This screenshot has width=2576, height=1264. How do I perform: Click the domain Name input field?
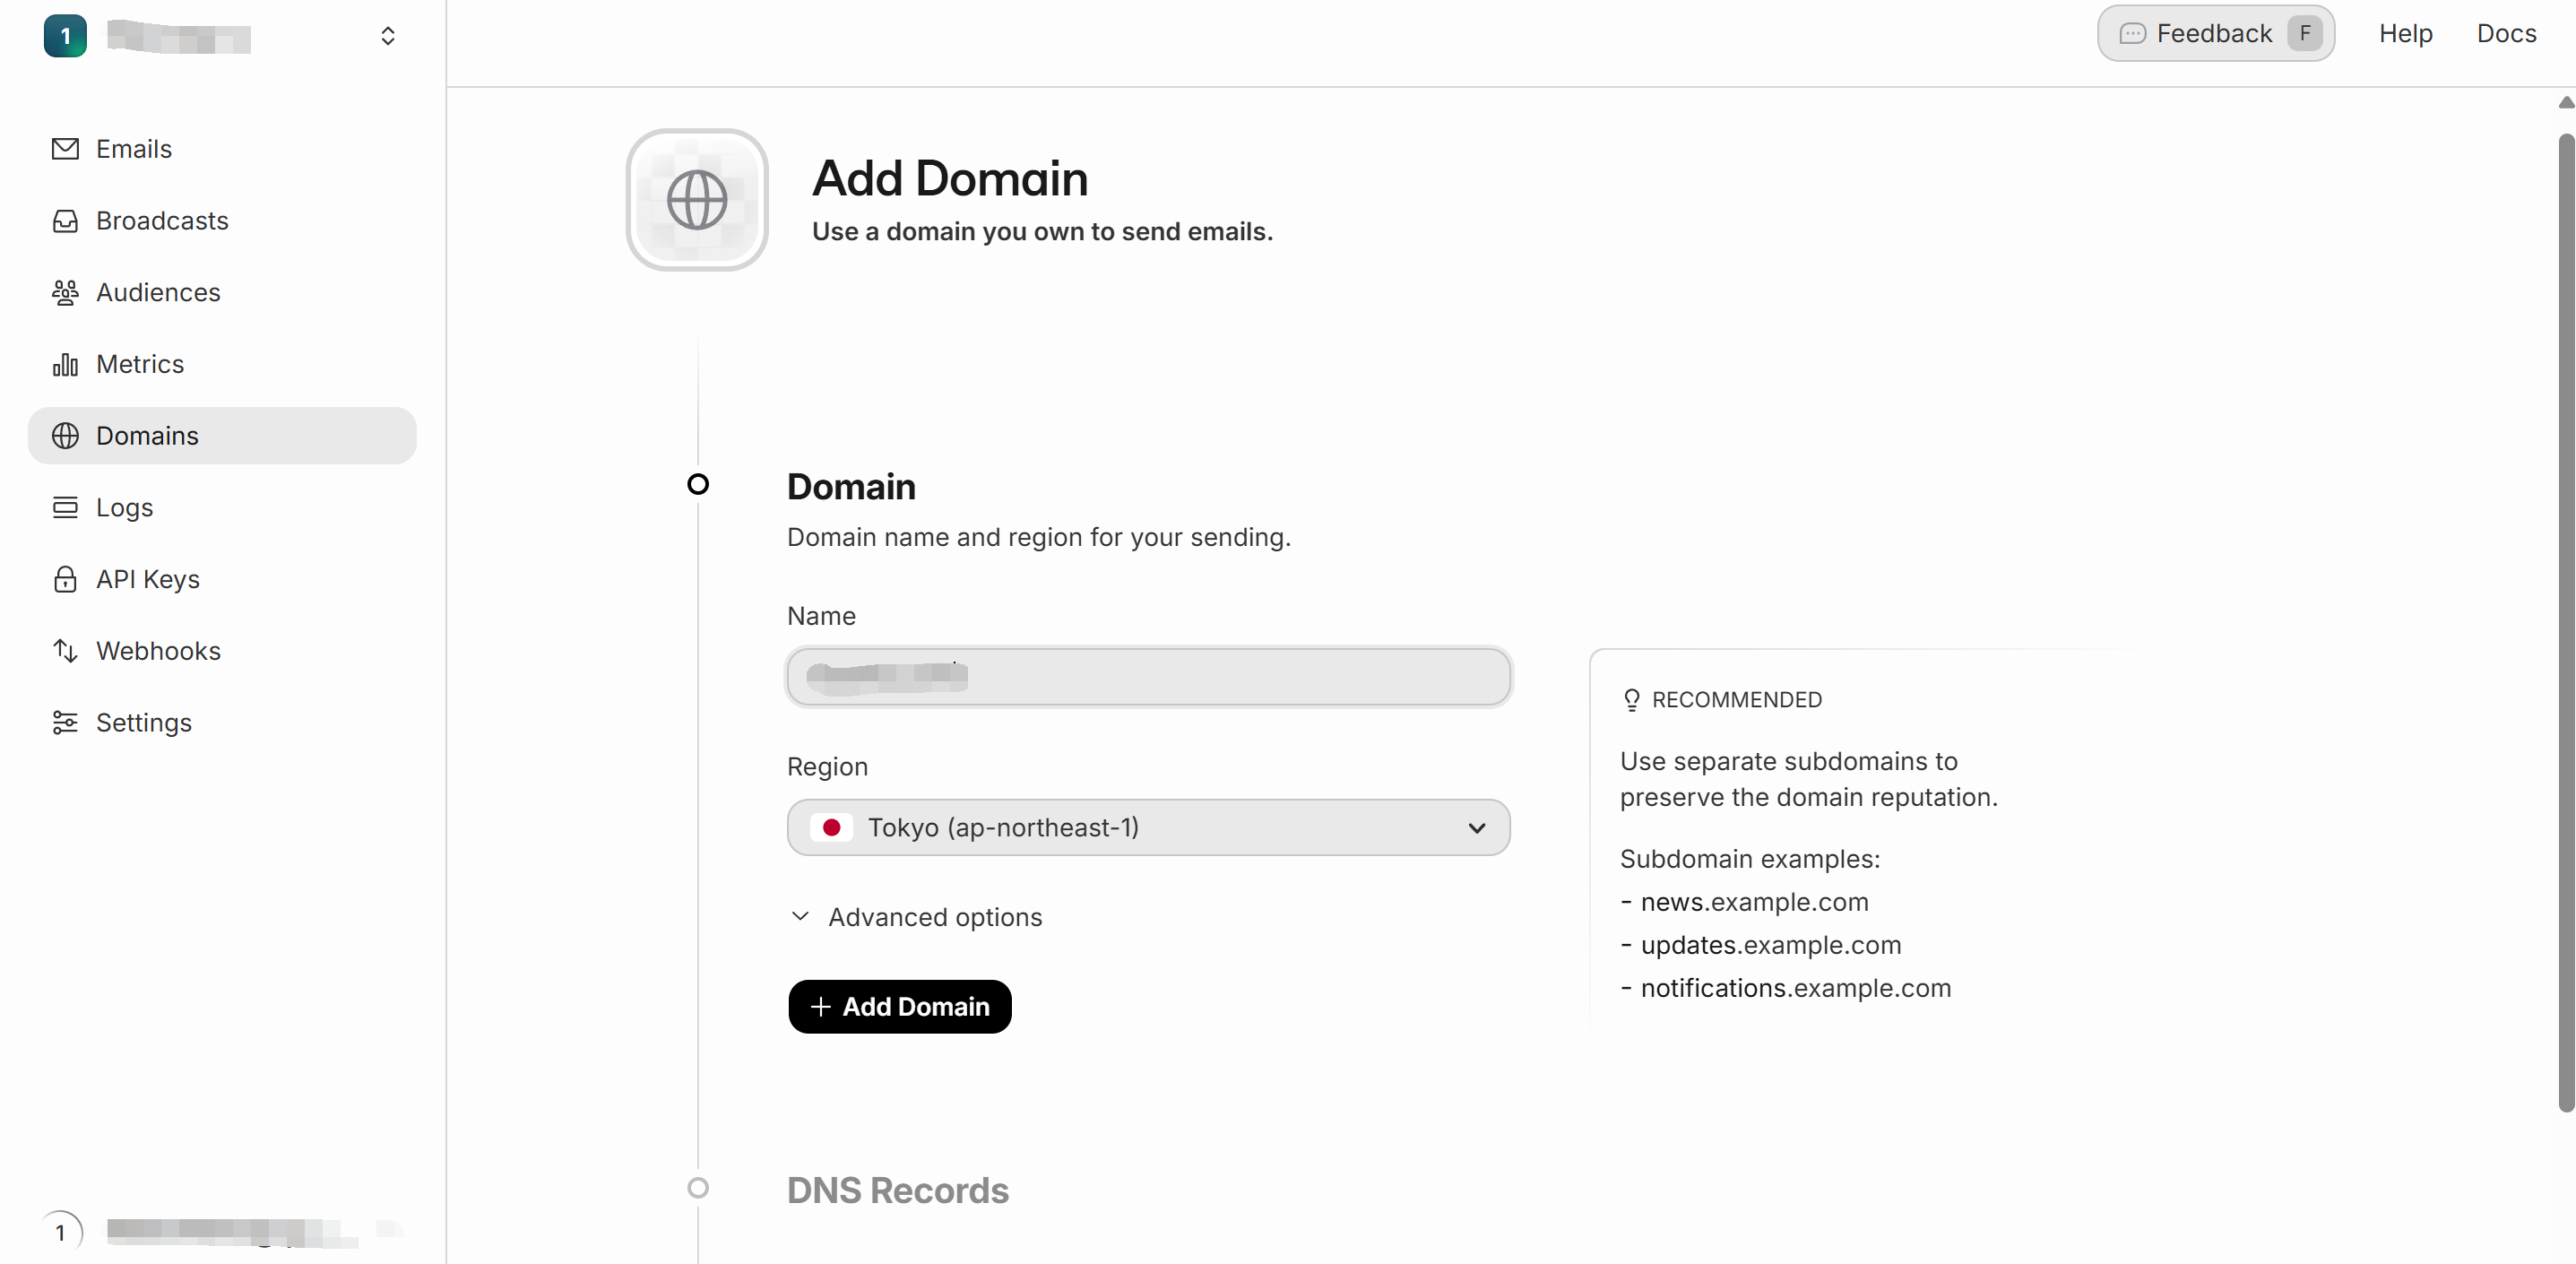pyautogui.click(x=1148, y=677)
